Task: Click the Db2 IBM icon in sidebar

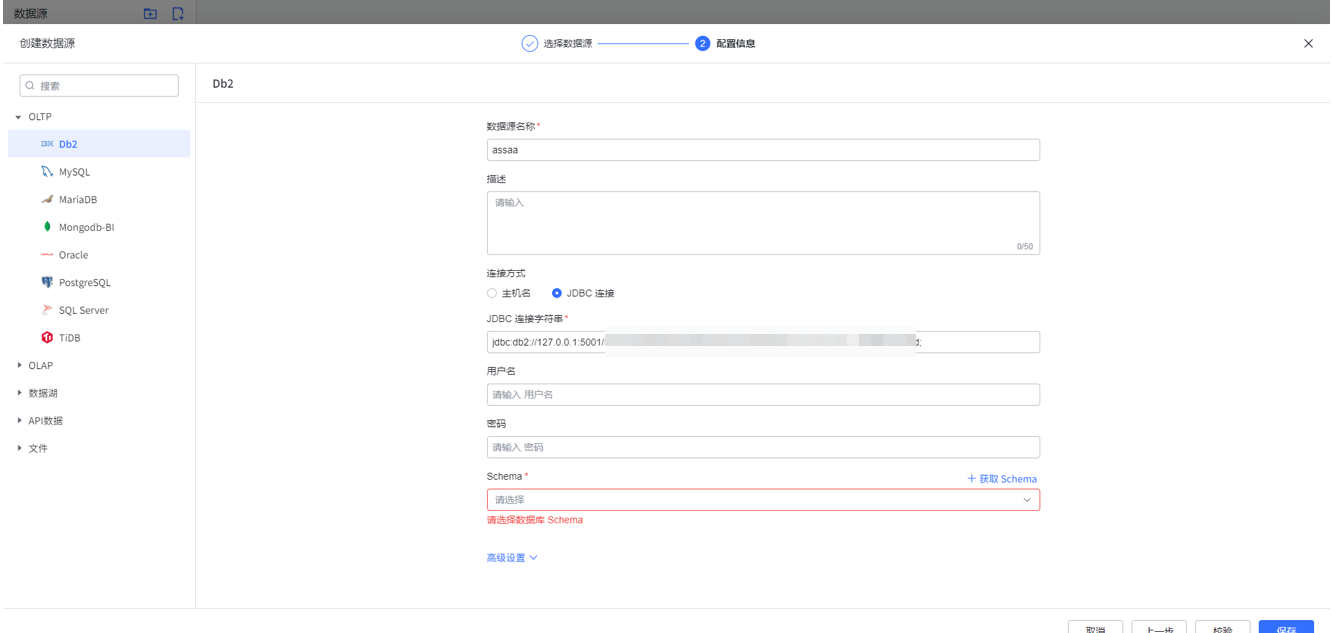Action: tap(46, 144)
